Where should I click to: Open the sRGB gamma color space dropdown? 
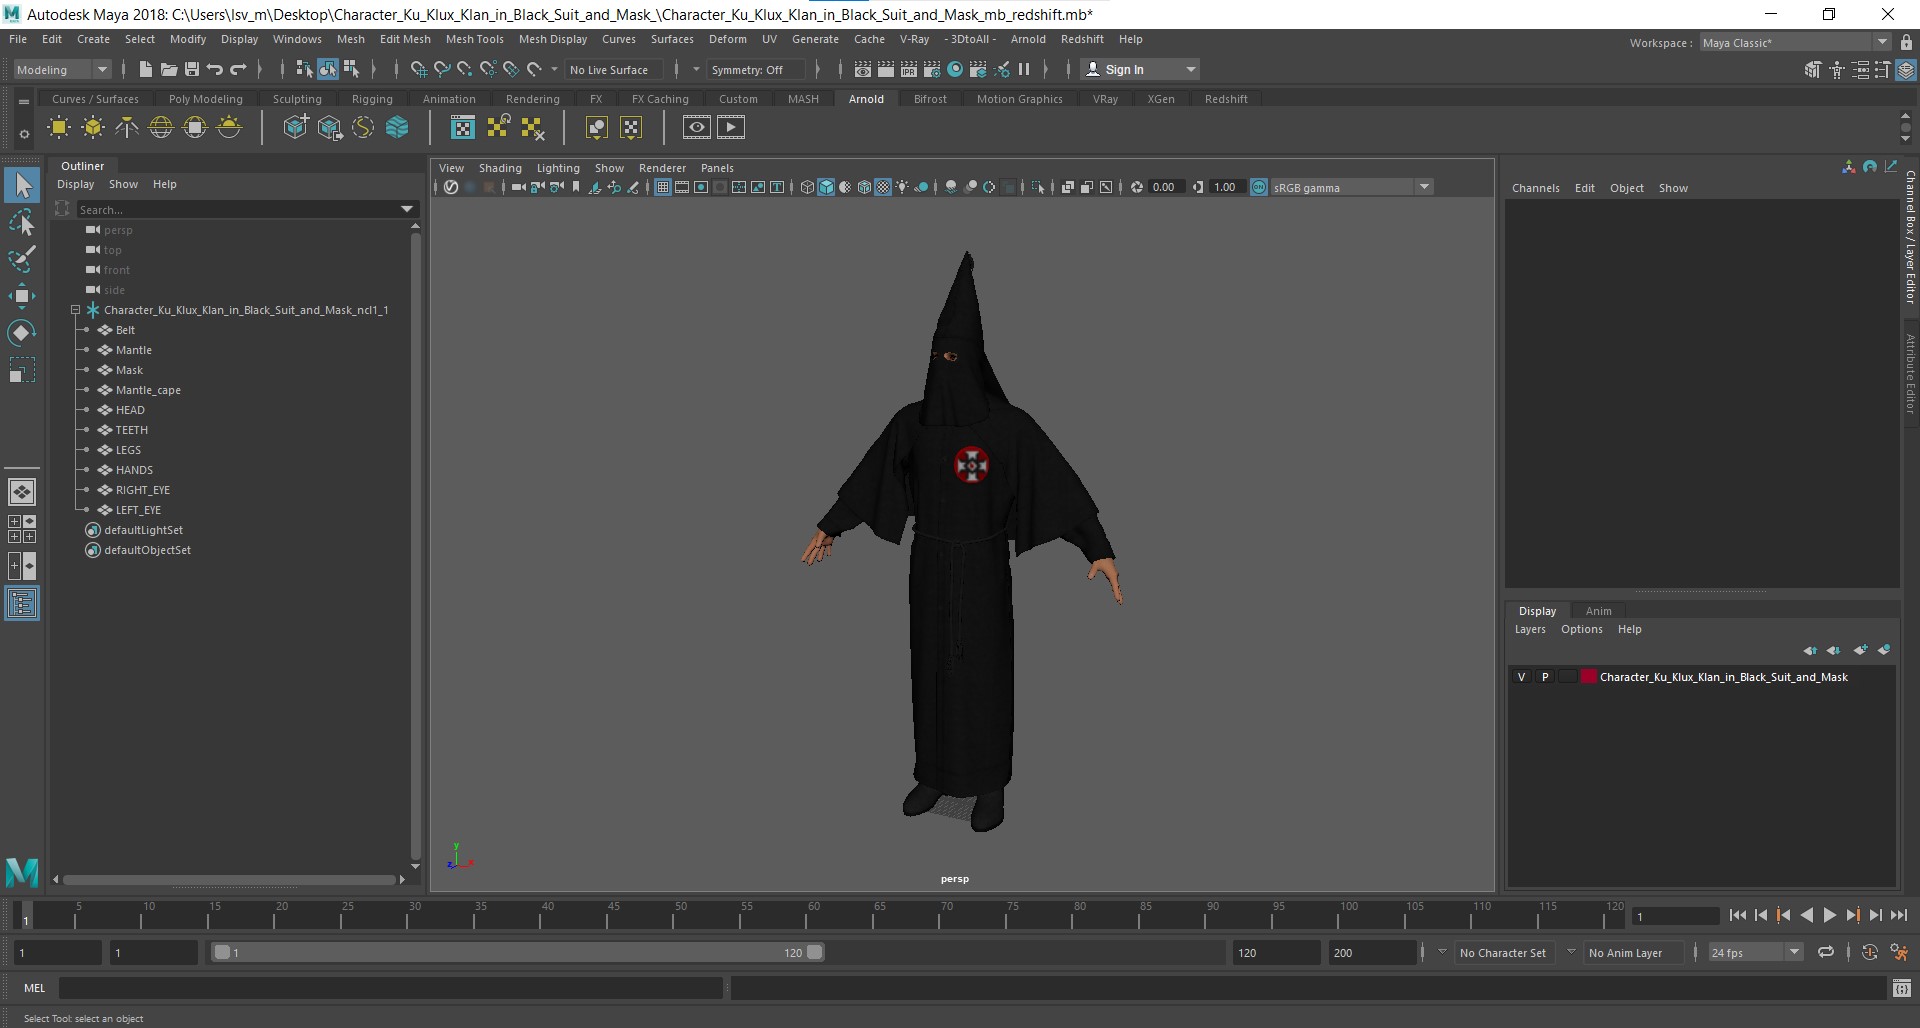click(1352, 187)
